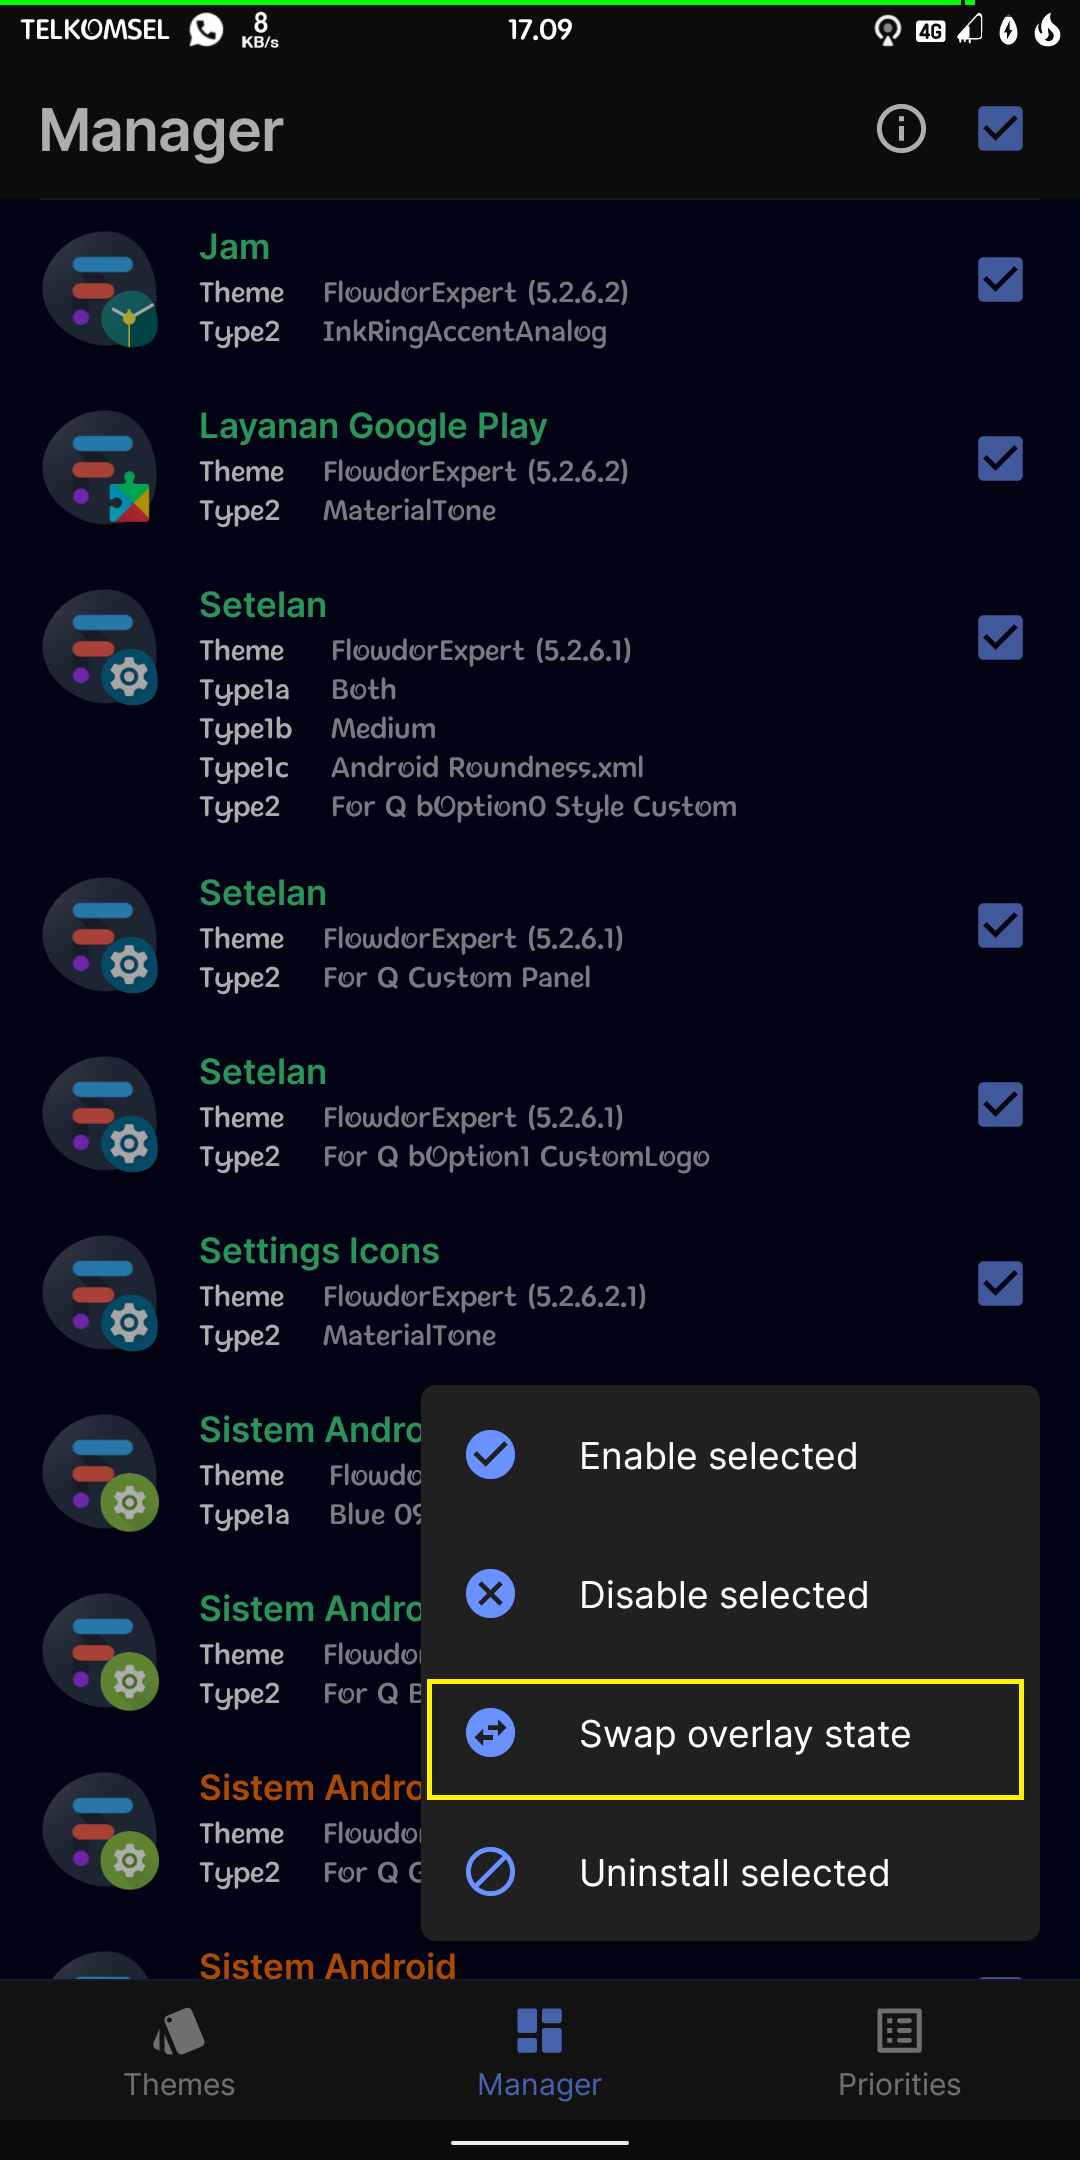Open the Jam overlay app icon

pyautogui.click(x=100, y=288)
